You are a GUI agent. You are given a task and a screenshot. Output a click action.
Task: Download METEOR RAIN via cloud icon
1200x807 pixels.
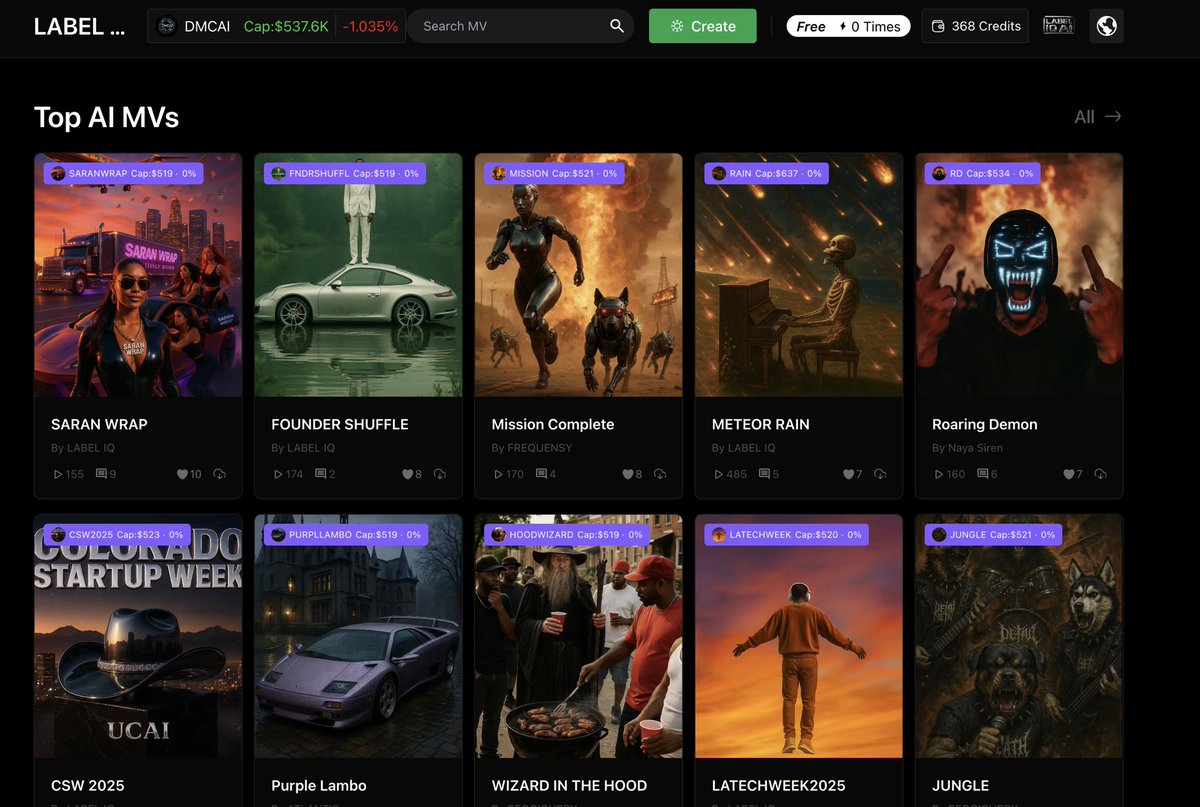pos(880,474)
